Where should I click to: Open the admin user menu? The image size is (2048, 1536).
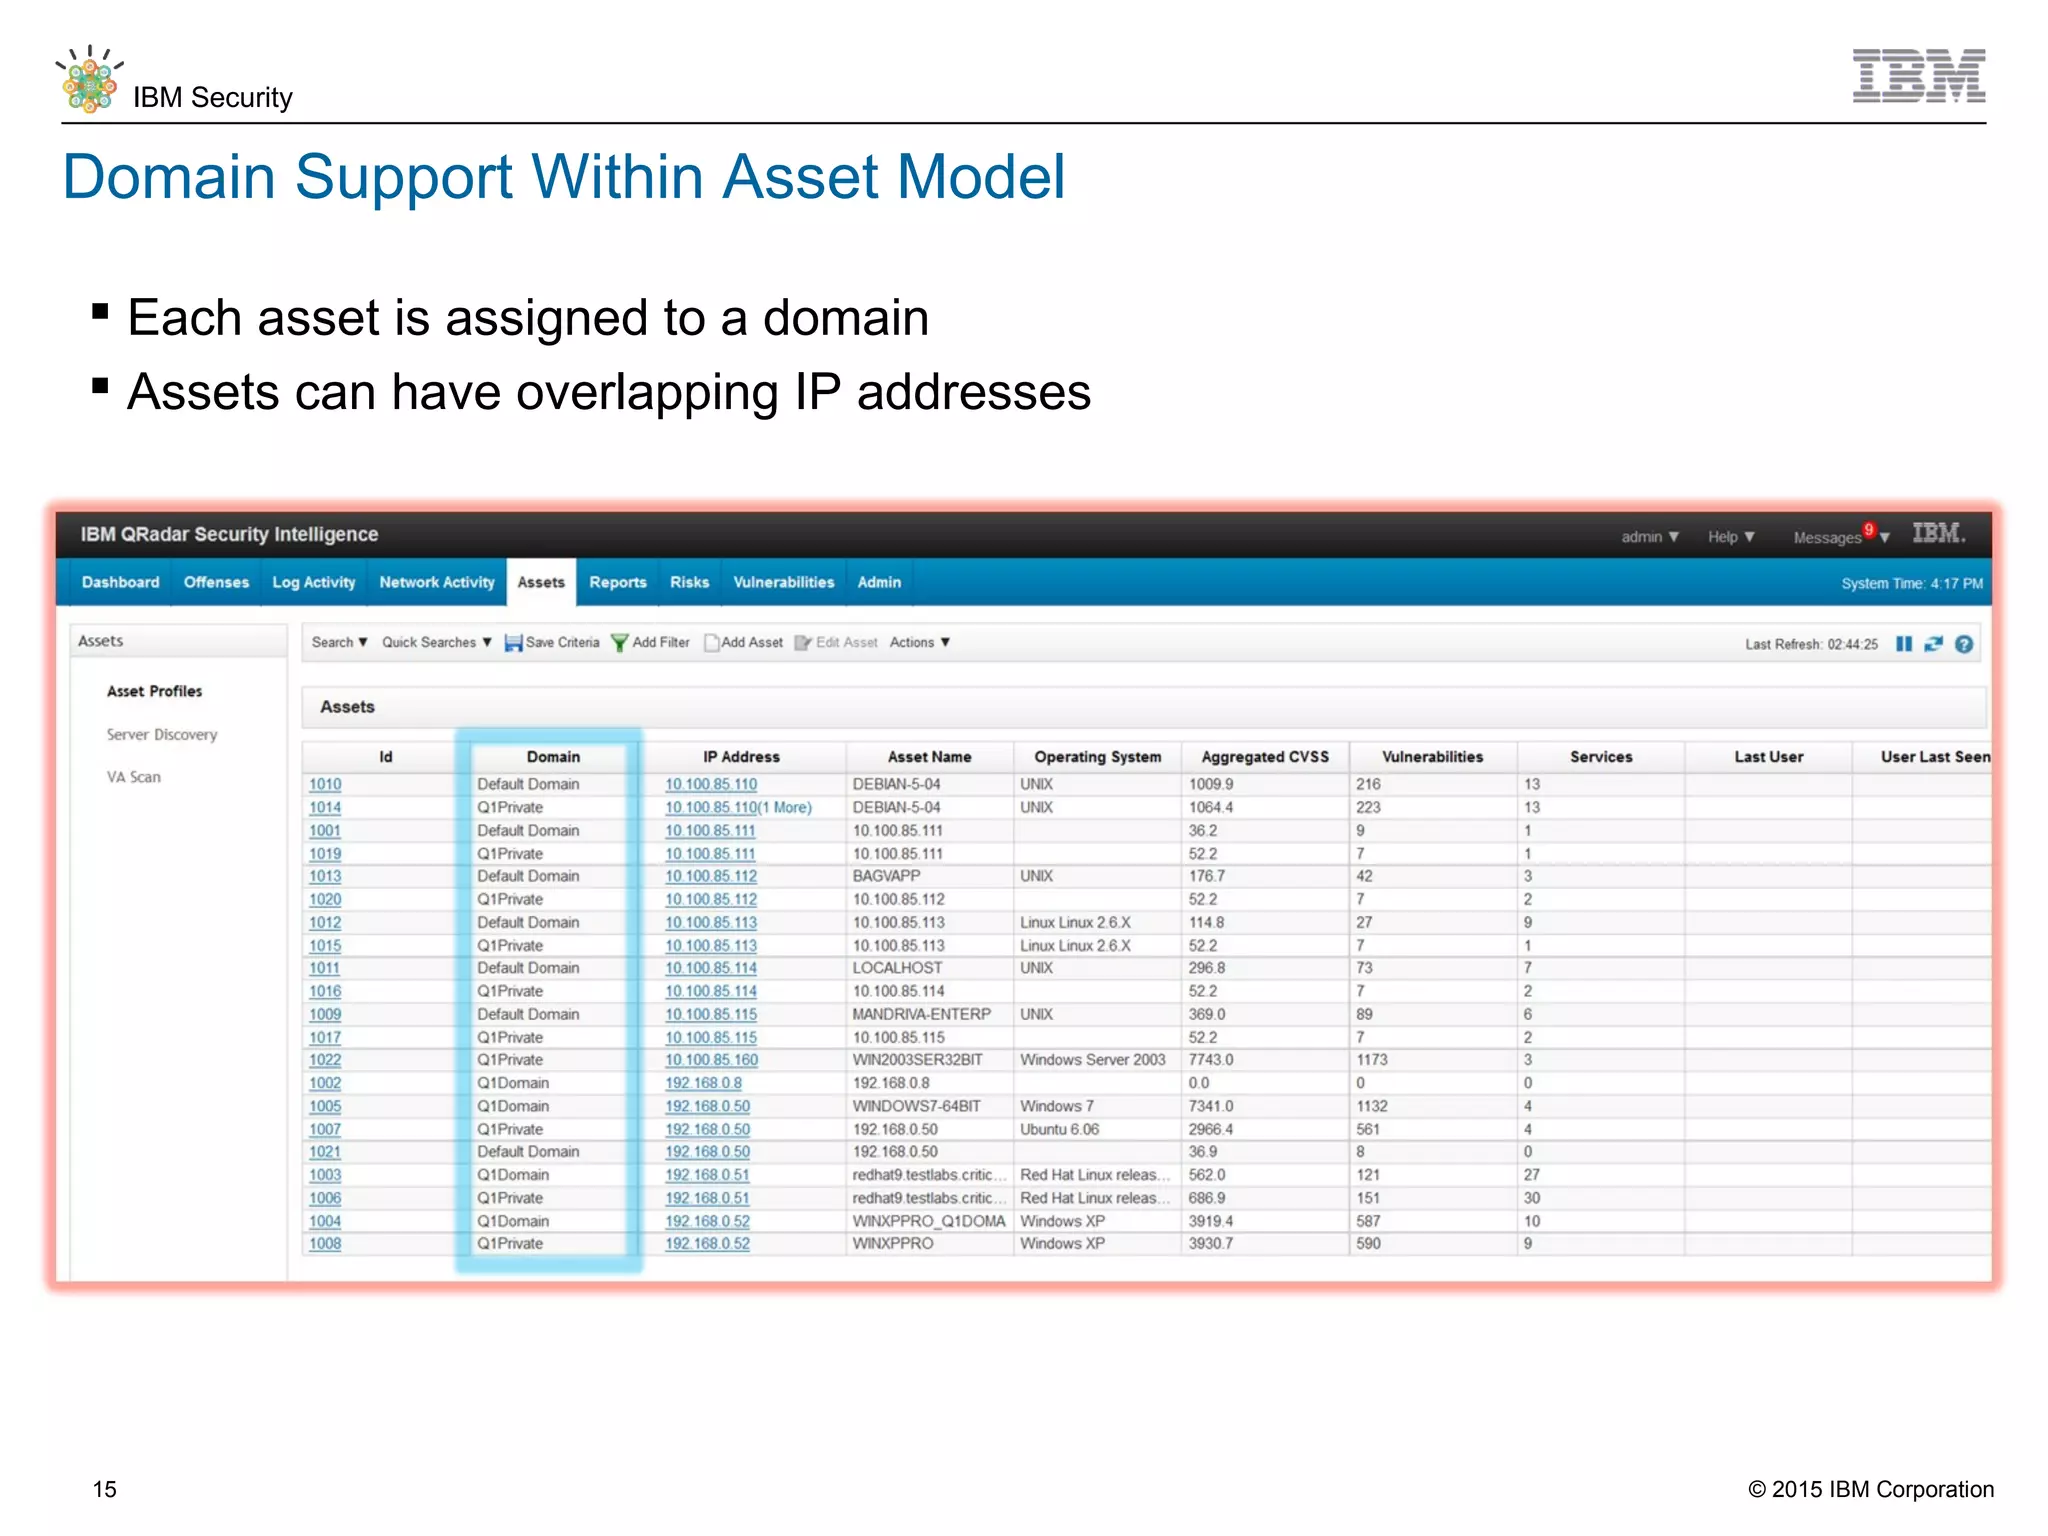(1650, 537)
